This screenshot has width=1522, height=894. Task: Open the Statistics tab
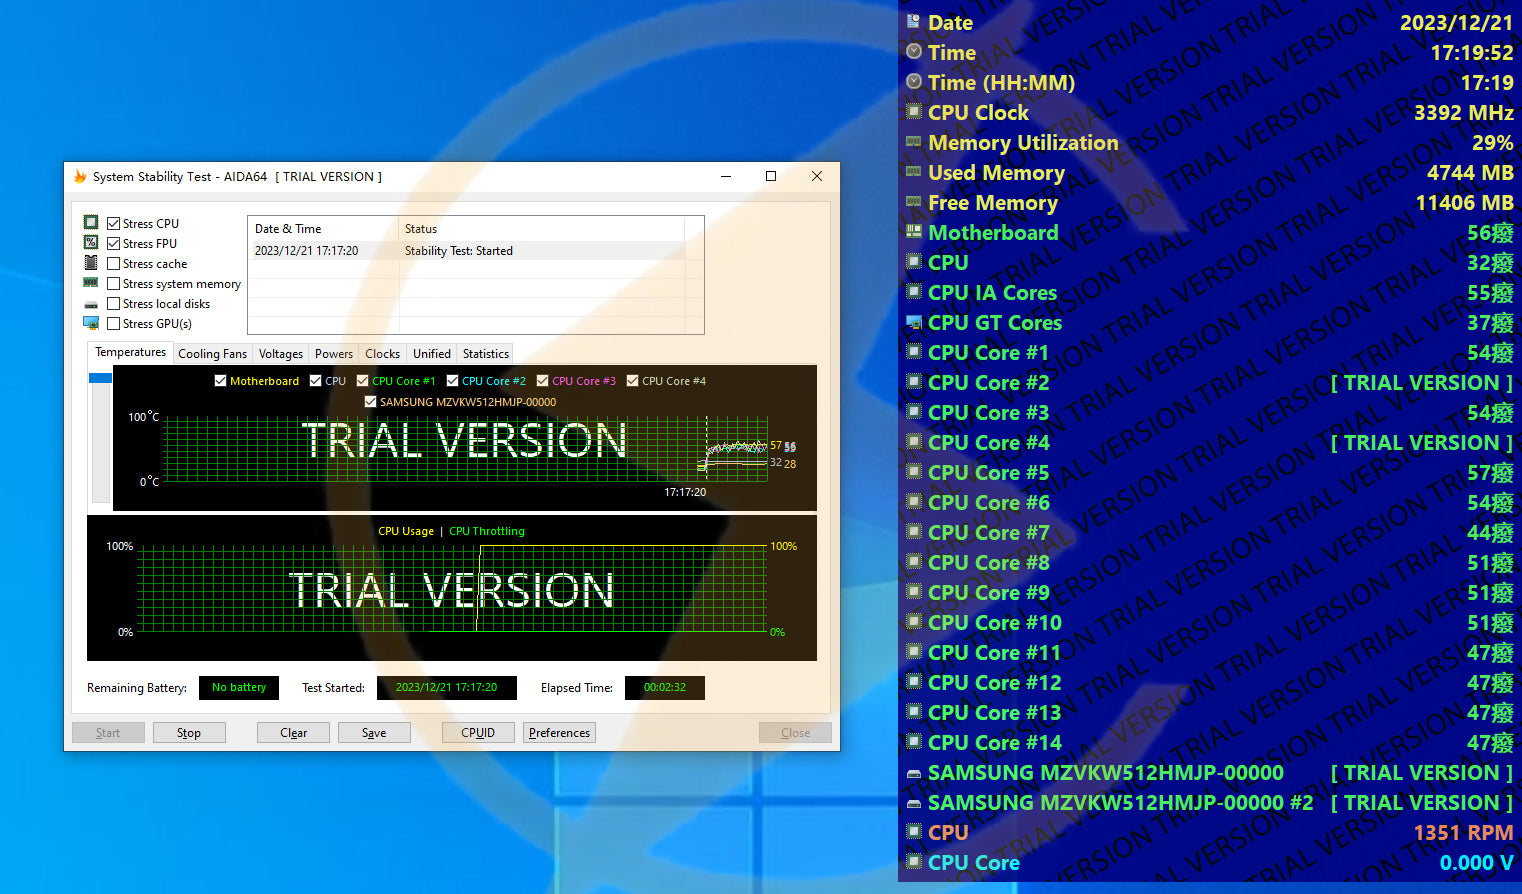coord(485,354)
